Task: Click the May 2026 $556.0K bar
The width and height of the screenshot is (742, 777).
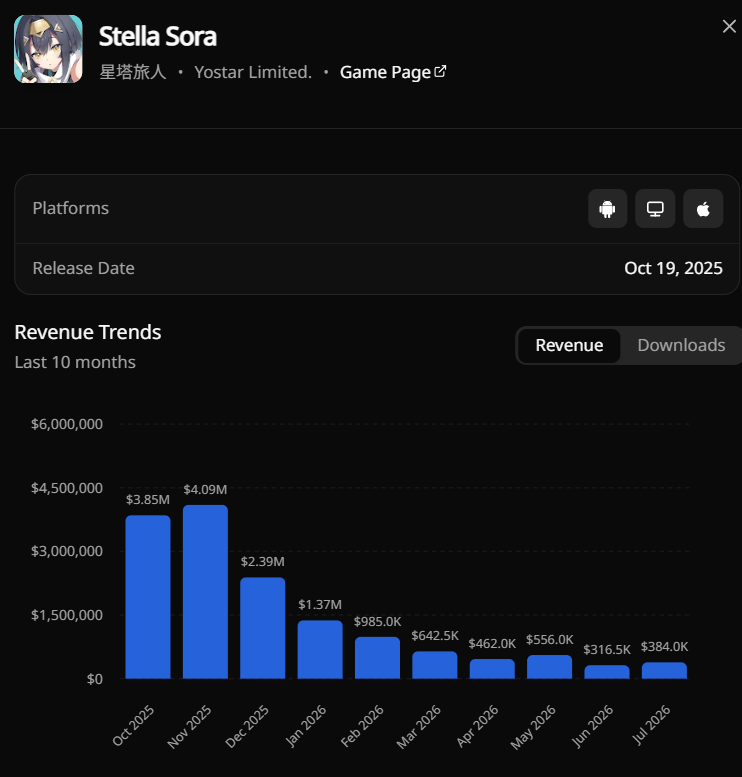Action: pos(550,667)
